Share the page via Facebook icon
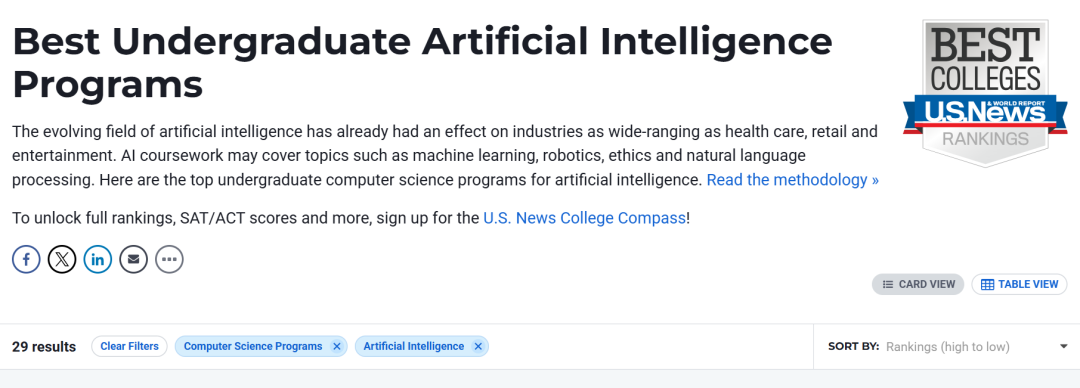Viewport: 1080px width, 388px height. 26,260
